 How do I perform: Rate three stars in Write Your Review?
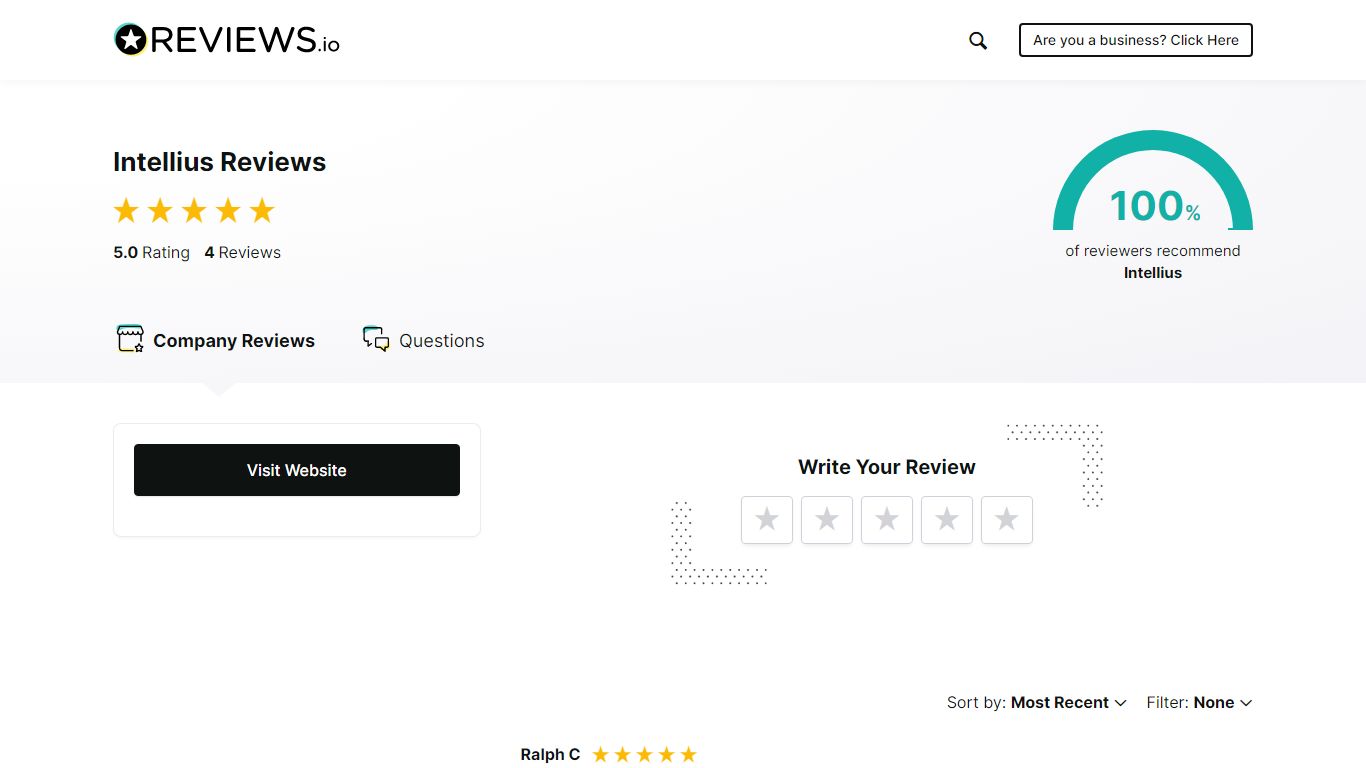coord(887,520)
